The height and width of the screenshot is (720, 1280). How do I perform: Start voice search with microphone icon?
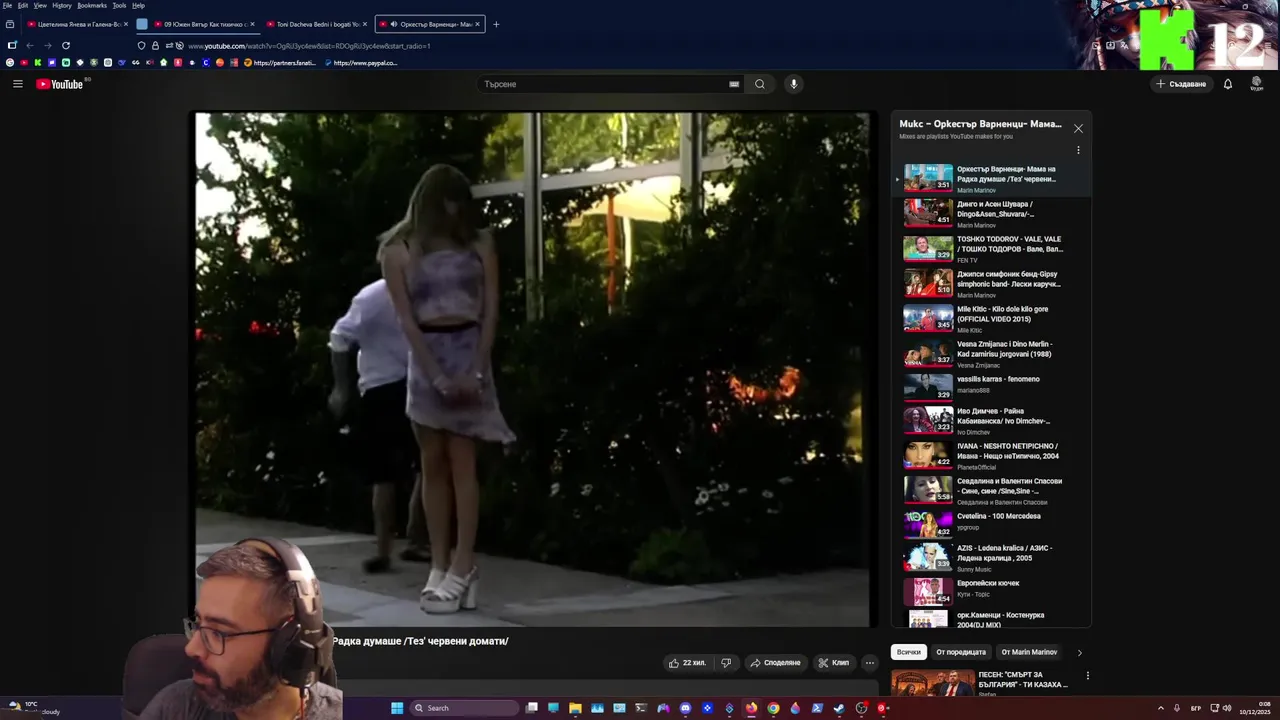tap(794, 84)
